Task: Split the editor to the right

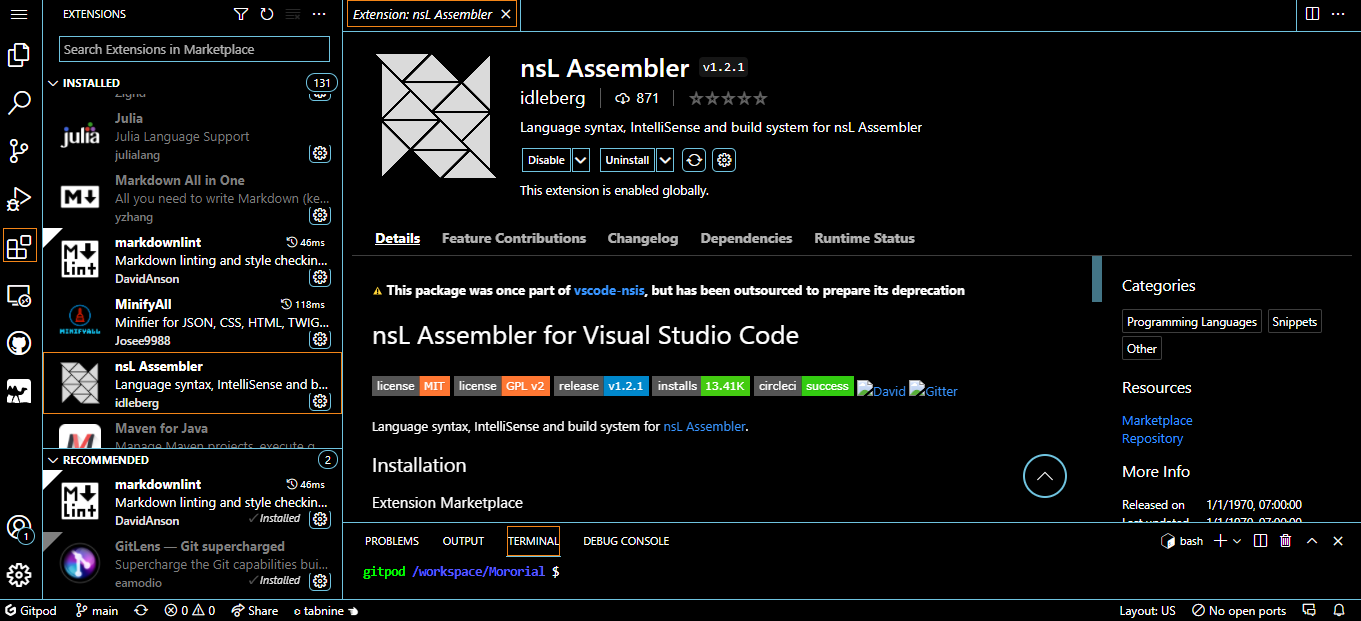Action: [1312, 14]
